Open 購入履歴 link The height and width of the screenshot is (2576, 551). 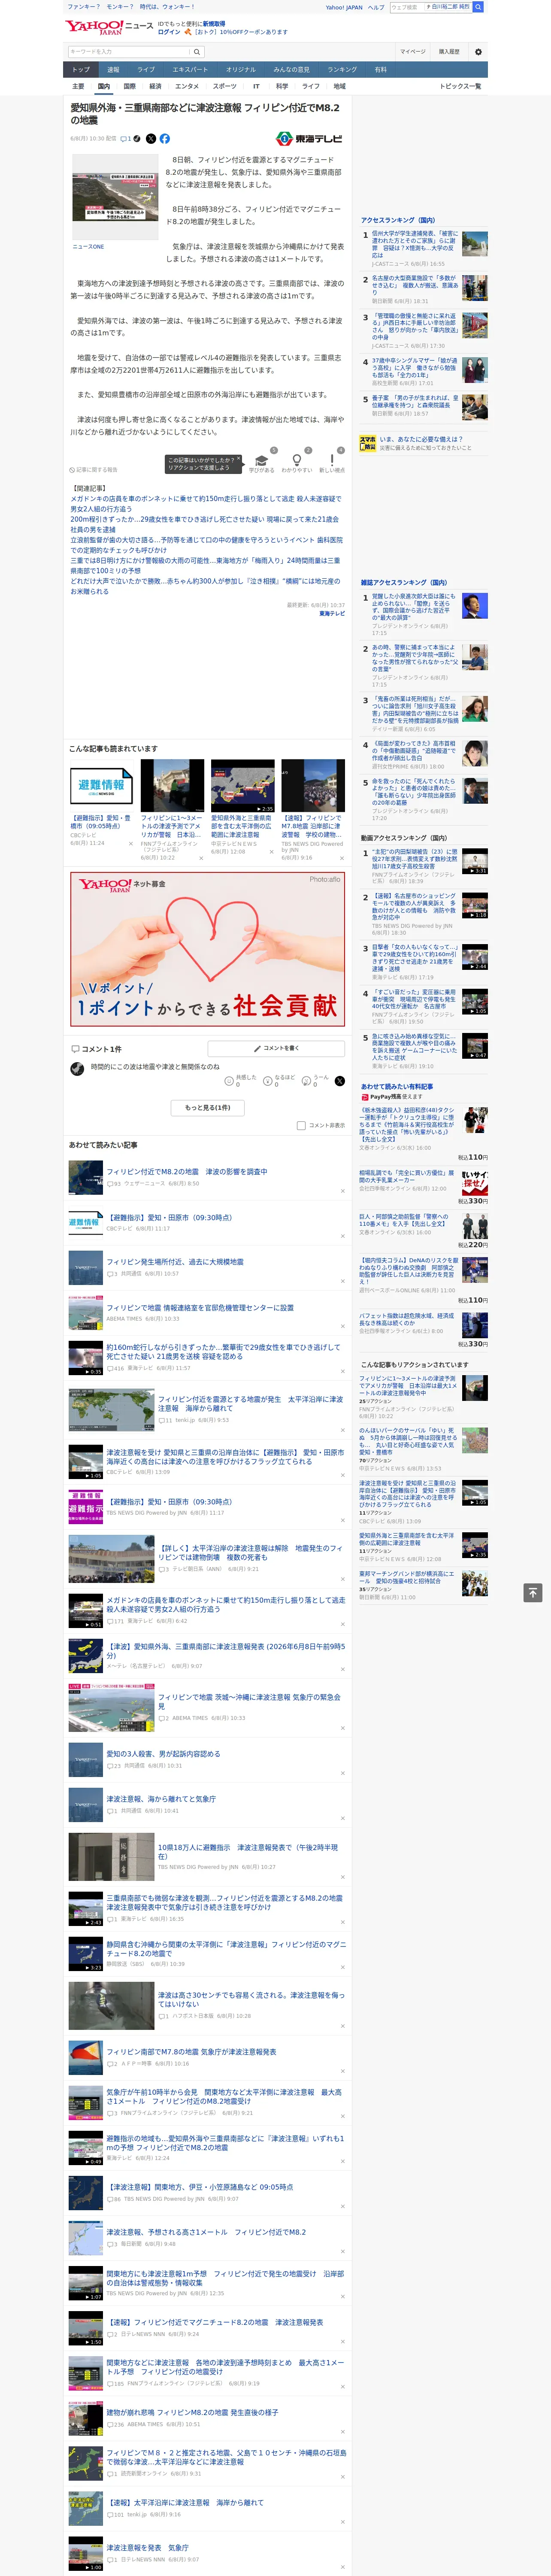(x=449, y=52)
